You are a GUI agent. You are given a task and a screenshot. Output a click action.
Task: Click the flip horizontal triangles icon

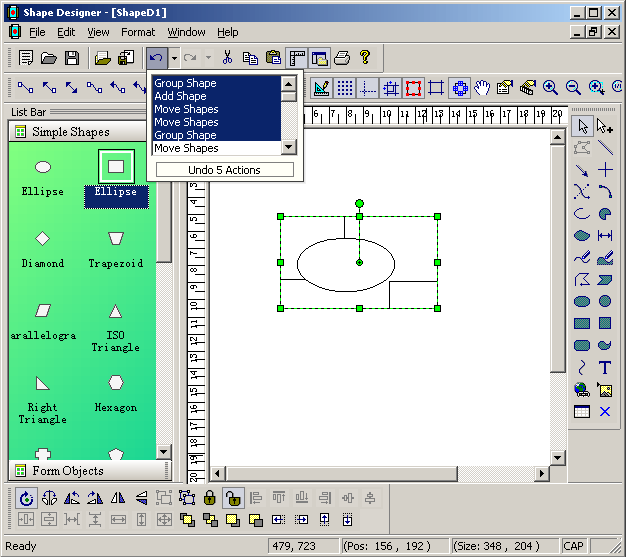(118, 498)
